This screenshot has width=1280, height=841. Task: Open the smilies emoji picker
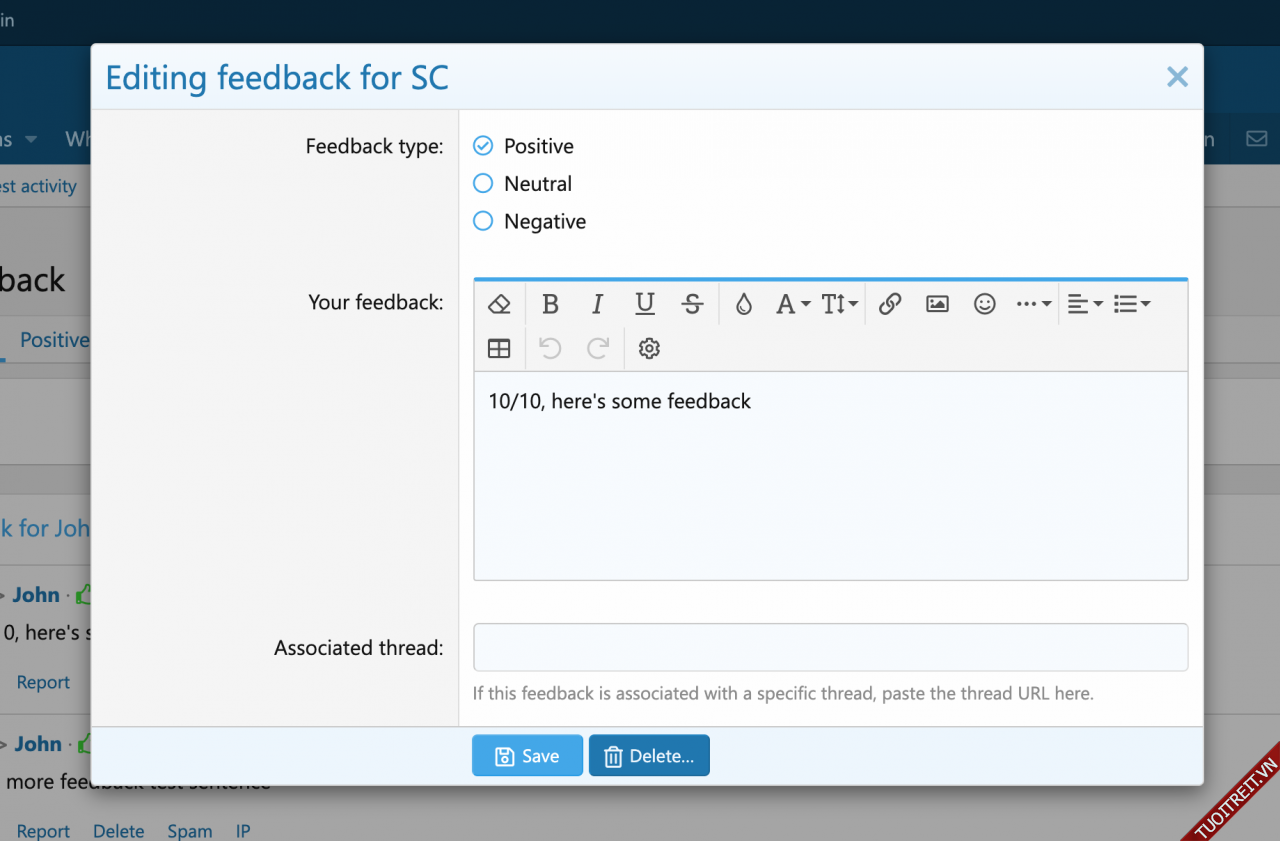985,304
